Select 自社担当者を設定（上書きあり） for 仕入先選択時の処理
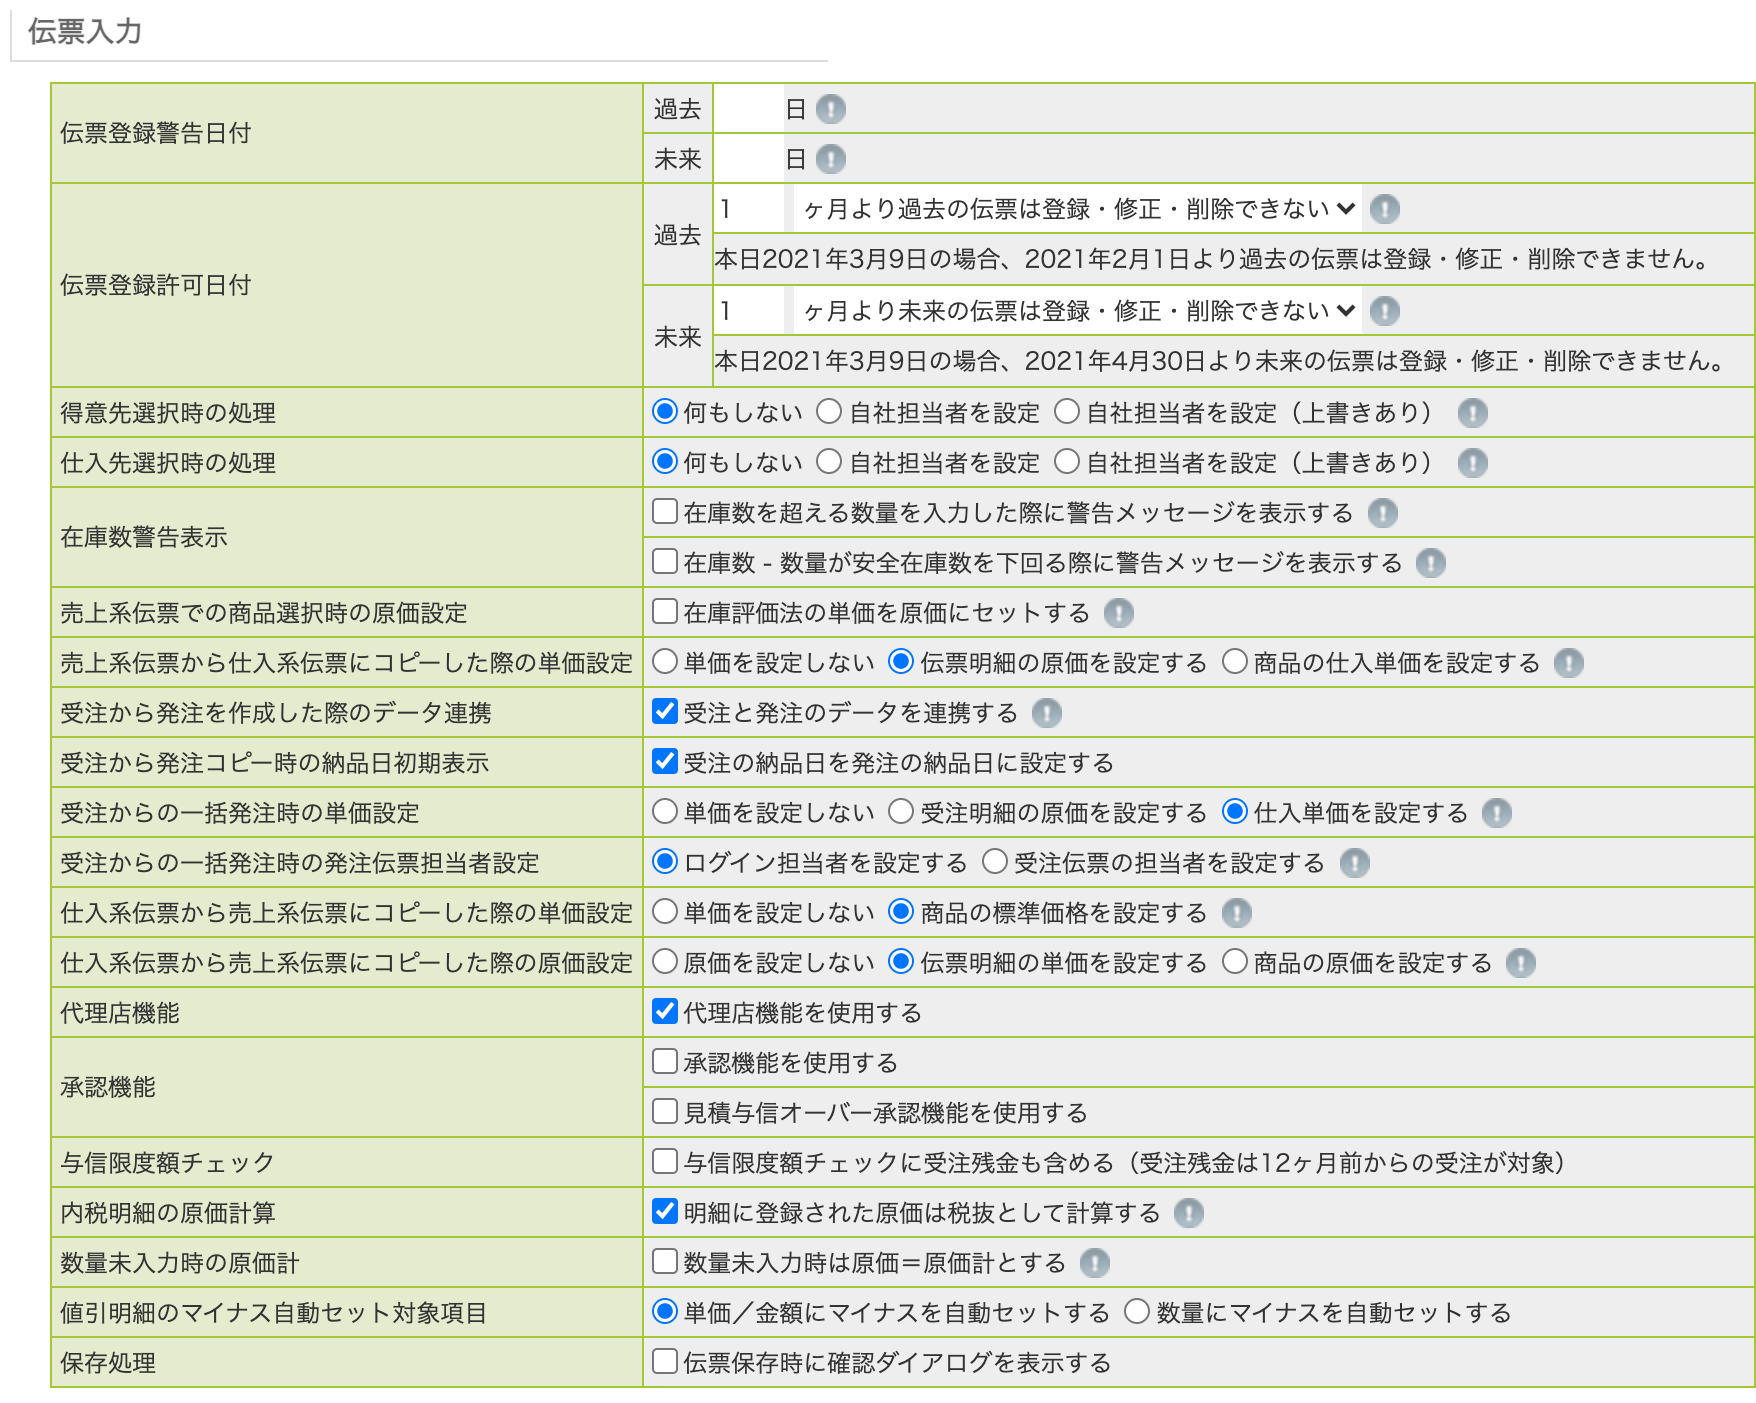The image size is (1756, 1403). [x=1067, y=461]
